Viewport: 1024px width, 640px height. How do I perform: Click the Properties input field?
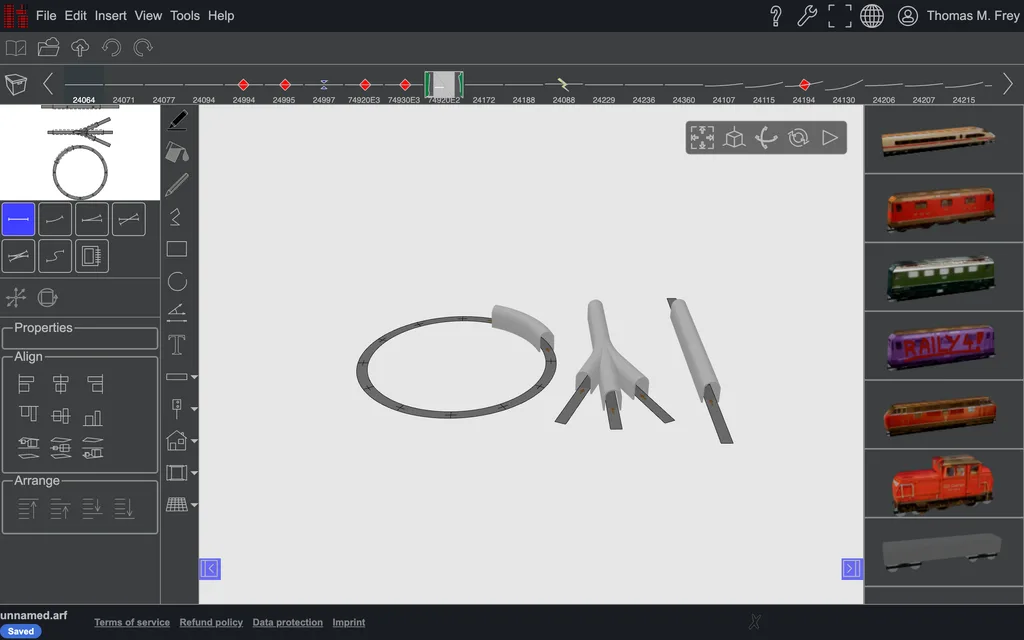[80, 338]
